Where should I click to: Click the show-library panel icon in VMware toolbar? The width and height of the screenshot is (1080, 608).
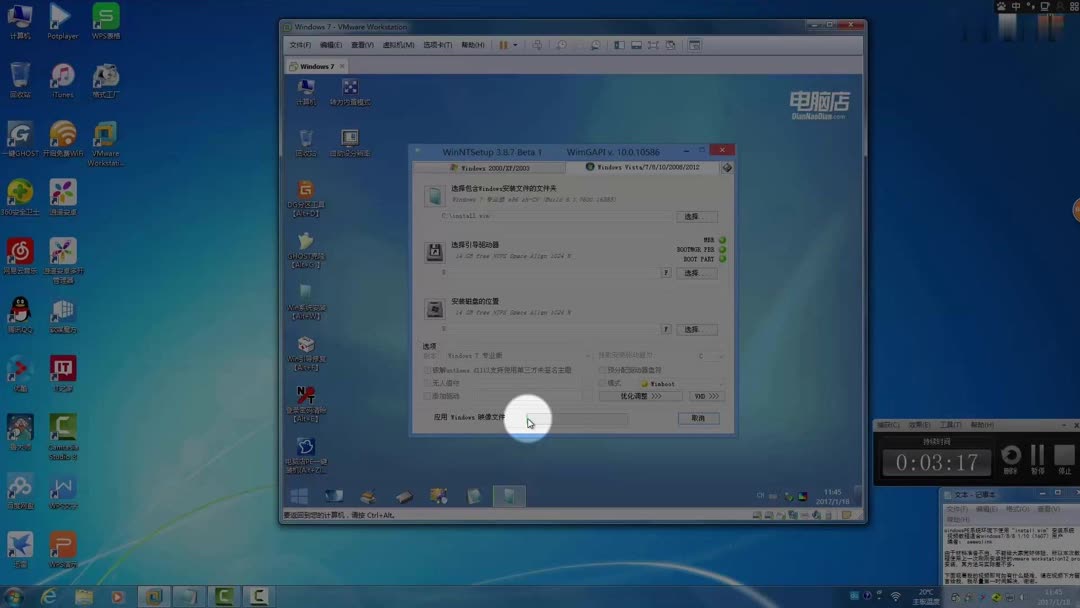[619, 45]
